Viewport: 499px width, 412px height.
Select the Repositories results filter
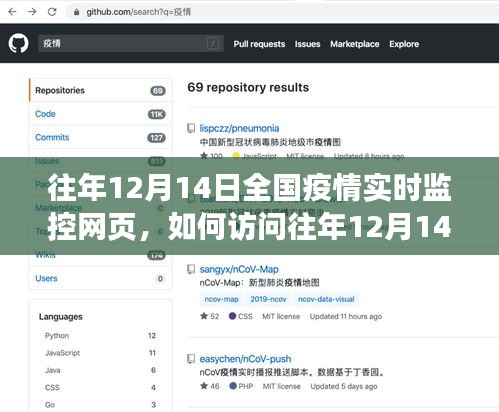pyautogui.click(x=100, y=90)
